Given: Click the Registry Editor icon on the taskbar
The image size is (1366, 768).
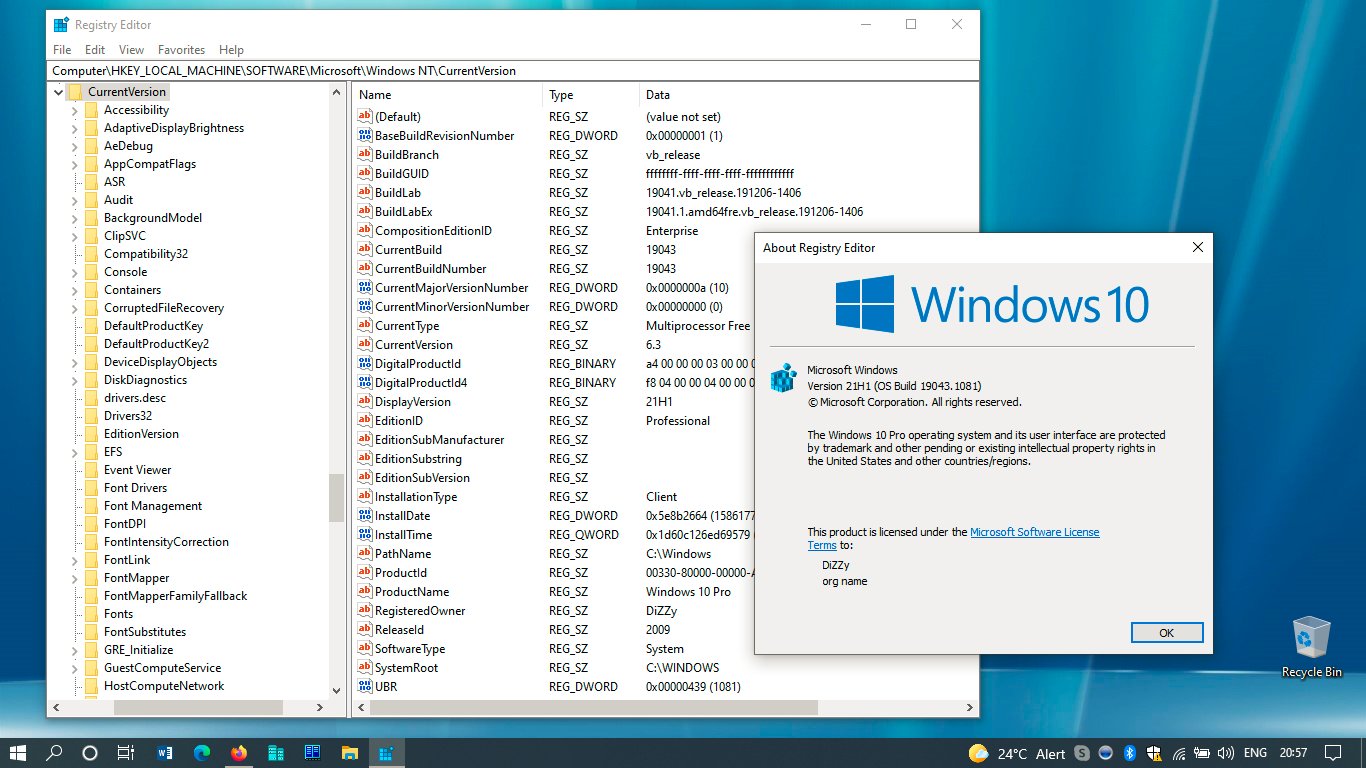Looking at the screenshot, I should click(x=385, y=753).
